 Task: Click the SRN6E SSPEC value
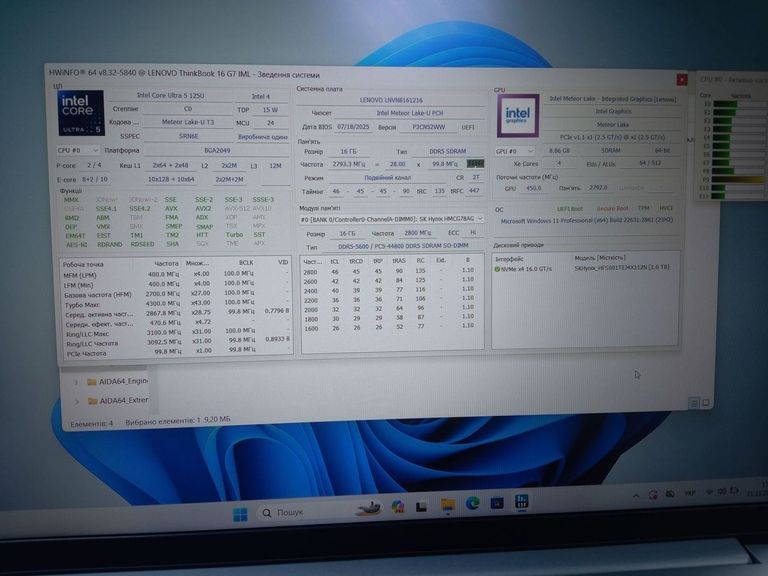click(188, 137)
